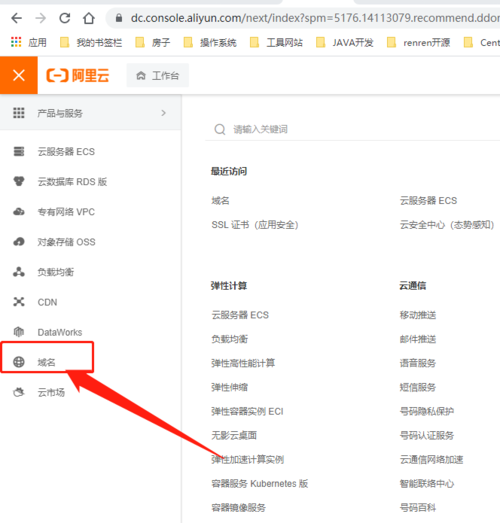Open 无影云桌面 link

tap(234, 435)
